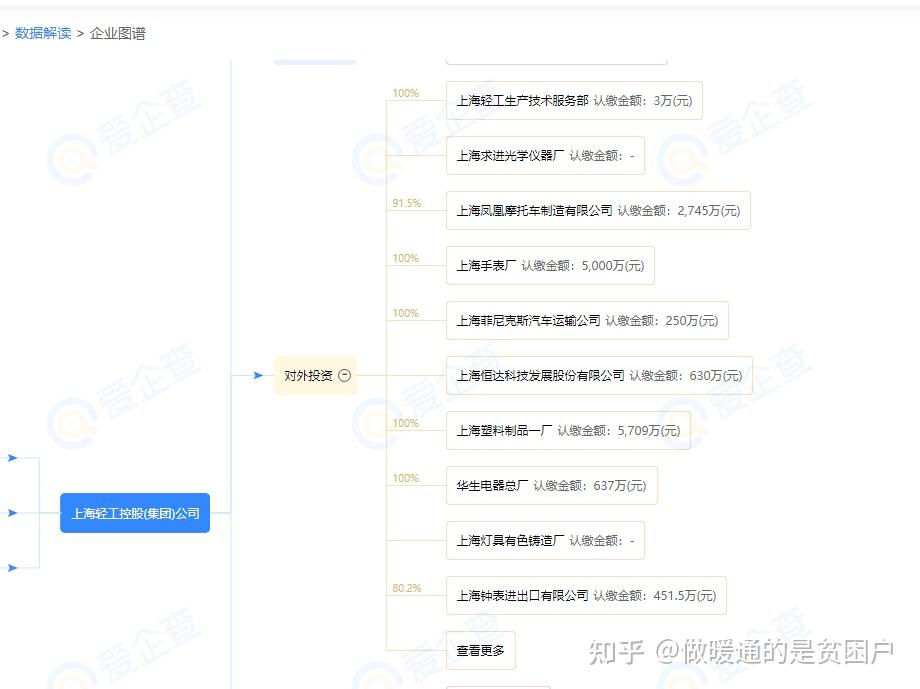920x689 pixels.
Task: Click 认缴金额 2,745万(元) value text
Action: (x=679, y=211)
